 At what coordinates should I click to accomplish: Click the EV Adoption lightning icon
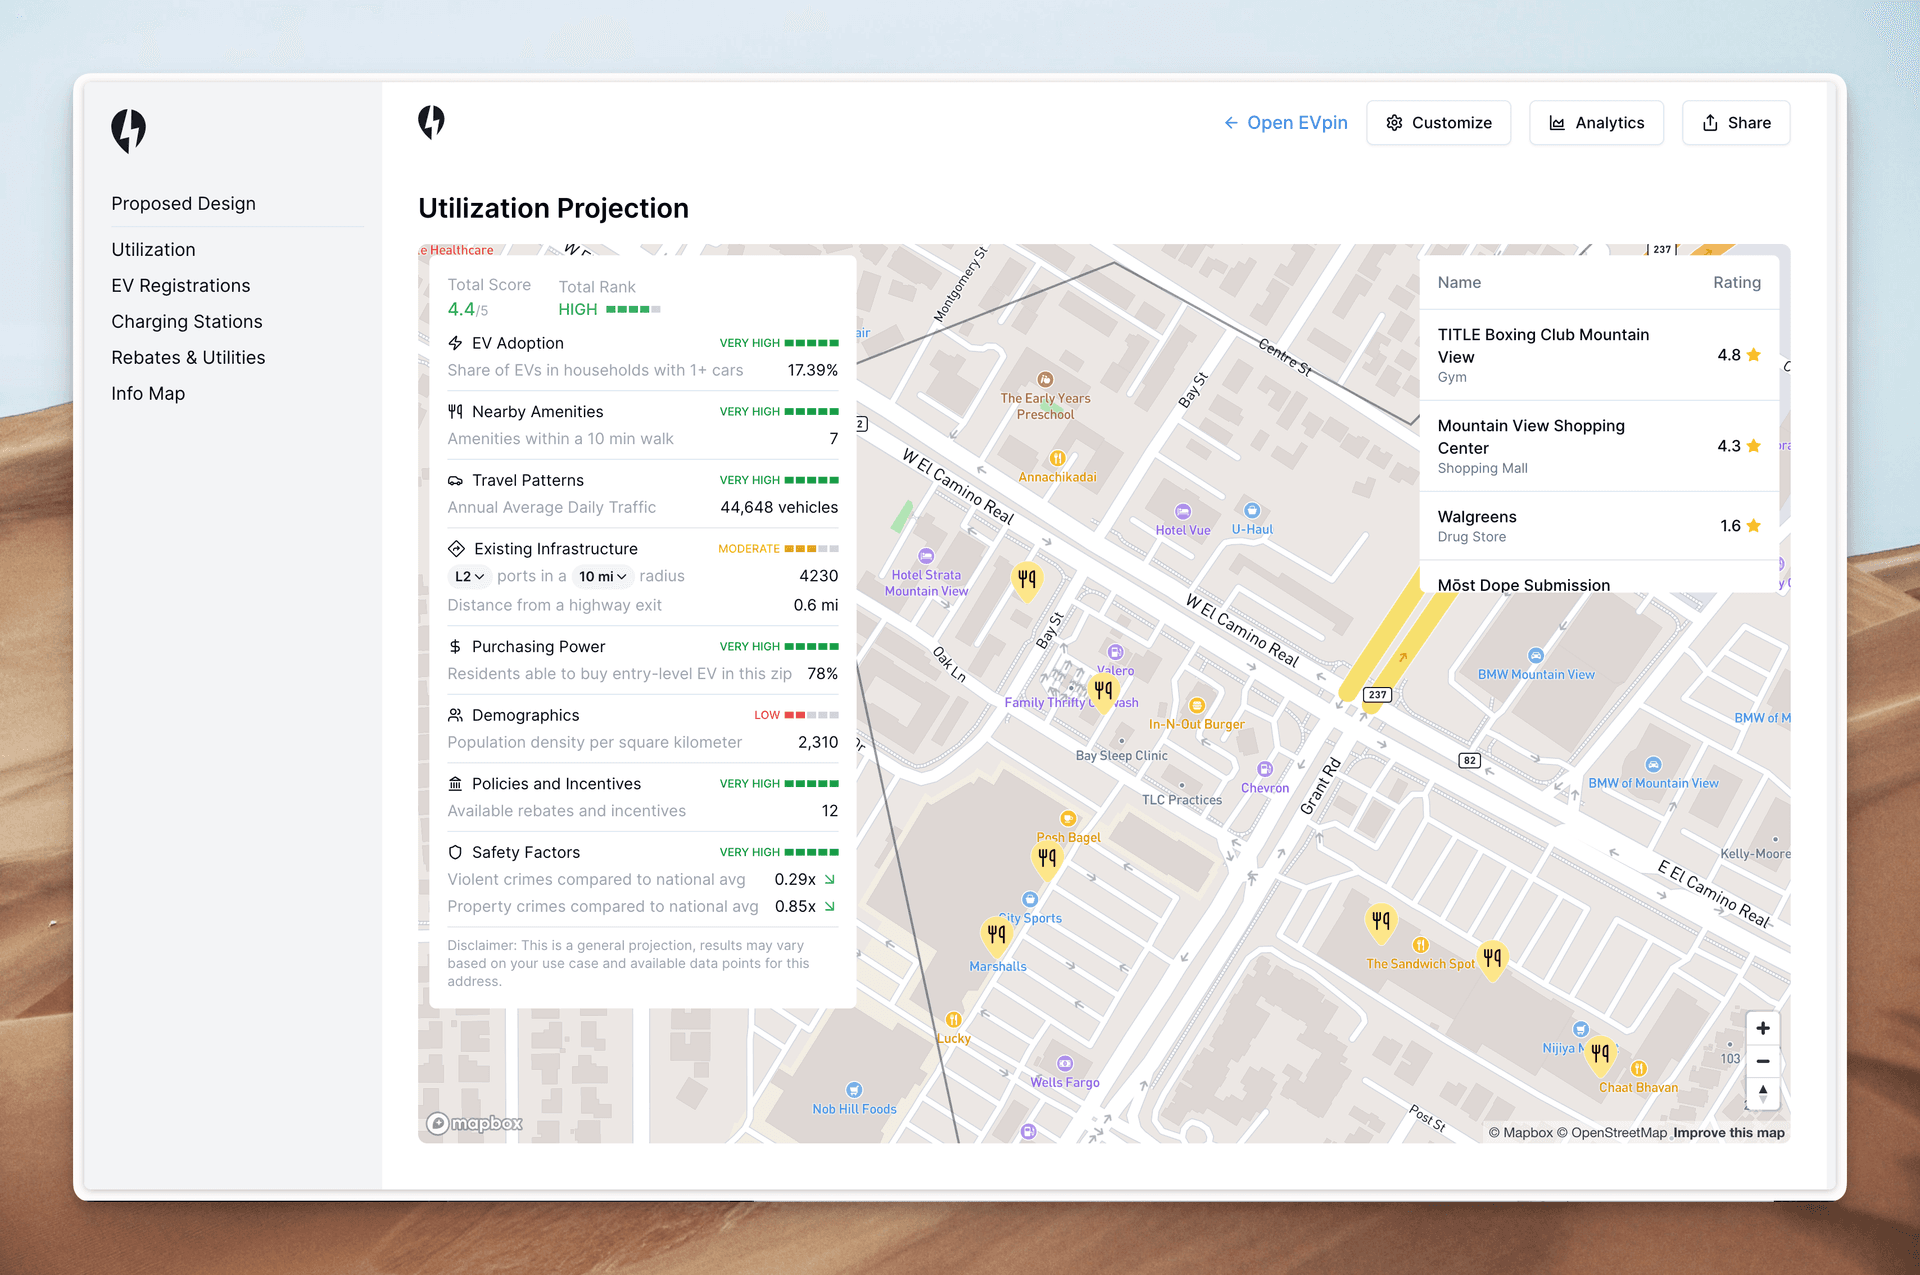(455, 343)
